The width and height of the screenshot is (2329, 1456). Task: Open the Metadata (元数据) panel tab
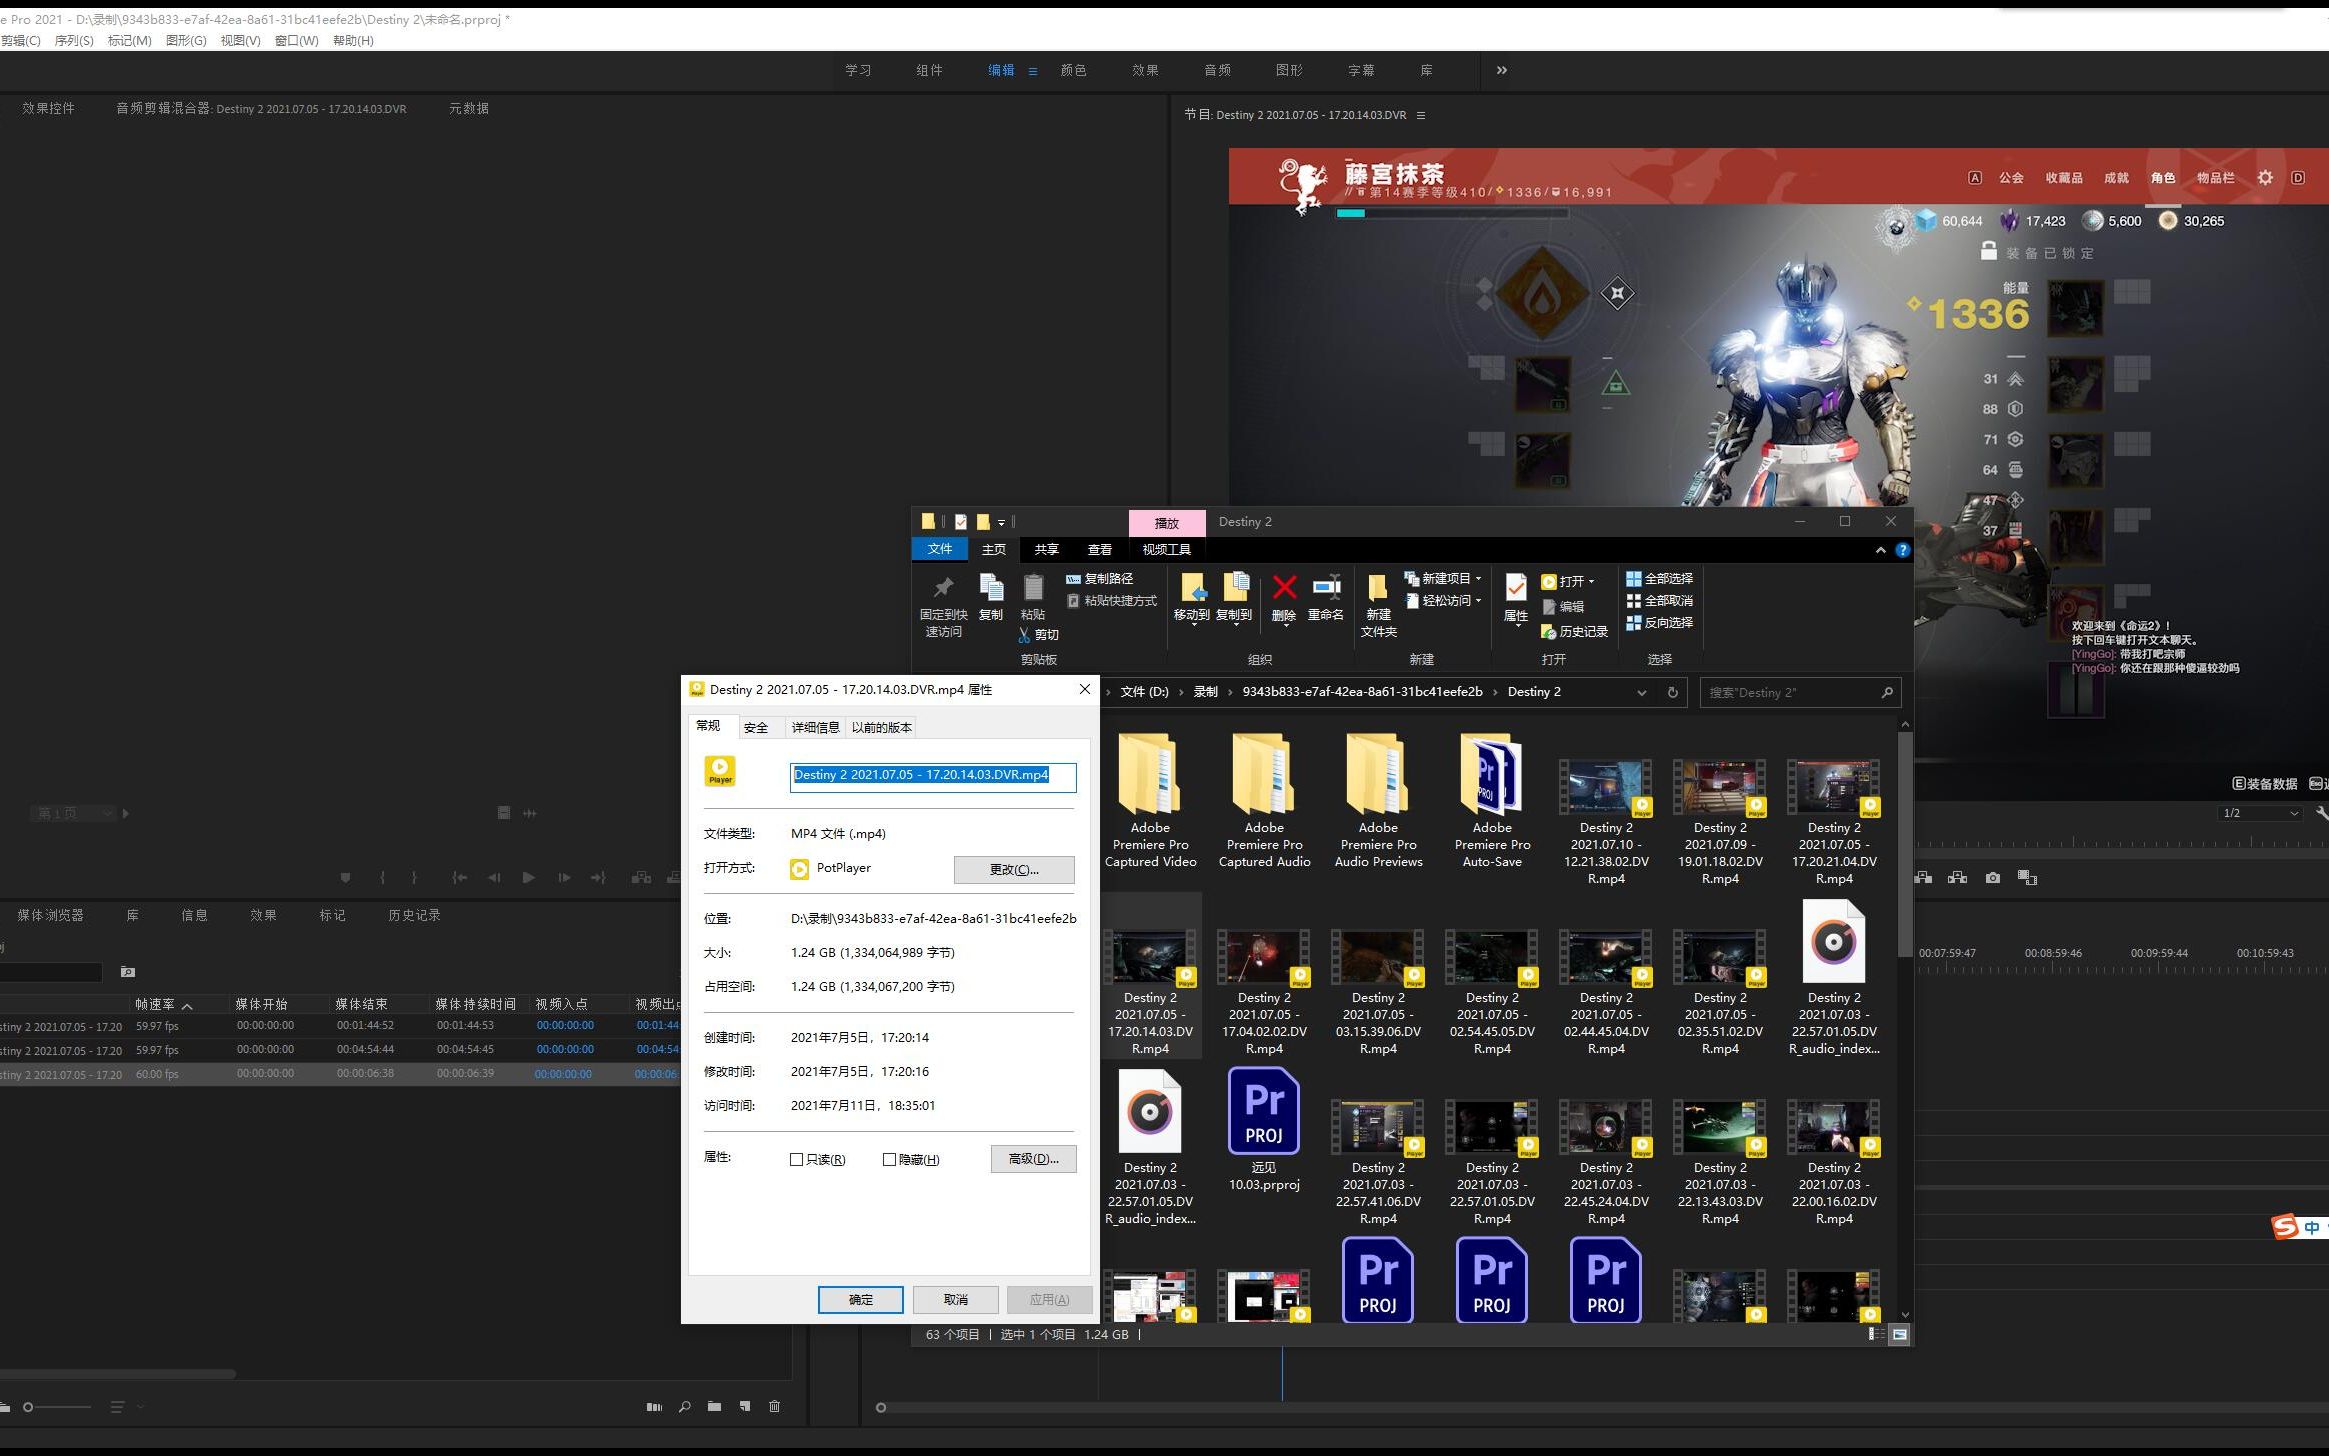click(x=468, y=109)
